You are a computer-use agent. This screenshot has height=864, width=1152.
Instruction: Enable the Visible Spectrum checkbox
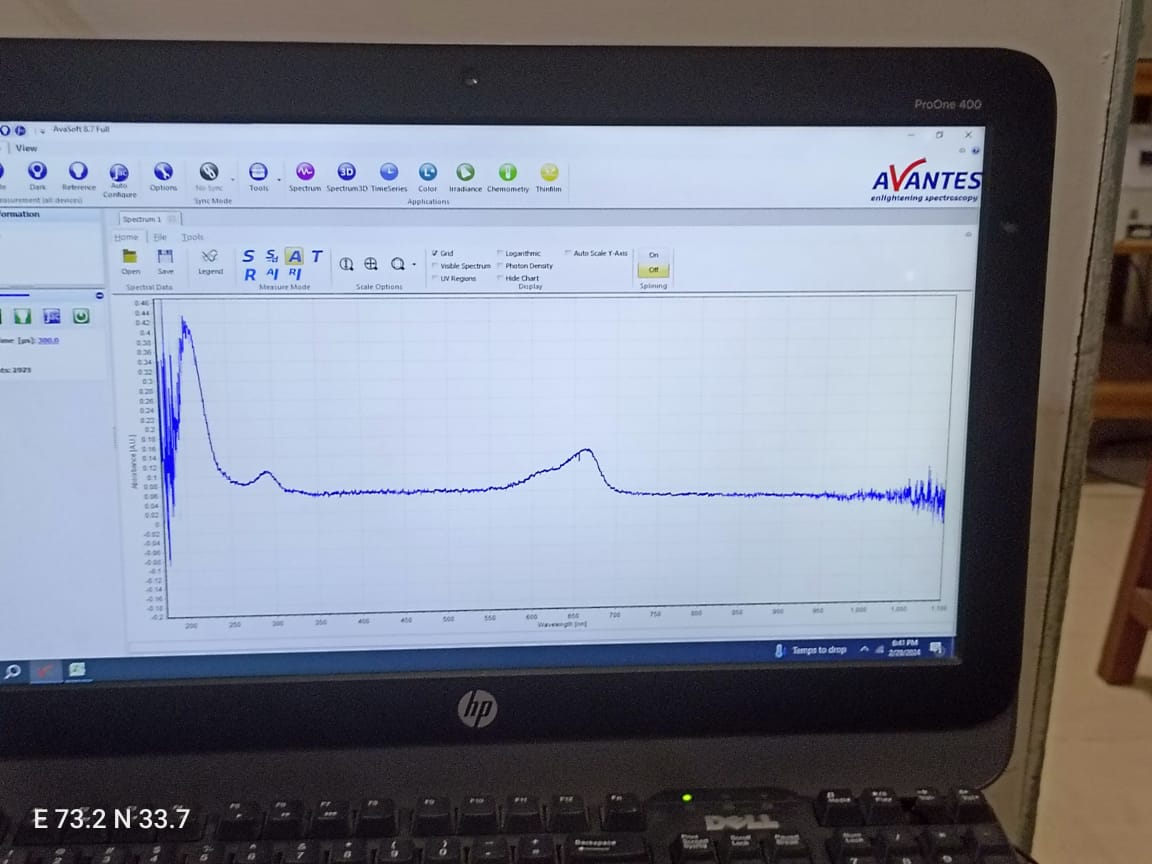pos(435,266)
